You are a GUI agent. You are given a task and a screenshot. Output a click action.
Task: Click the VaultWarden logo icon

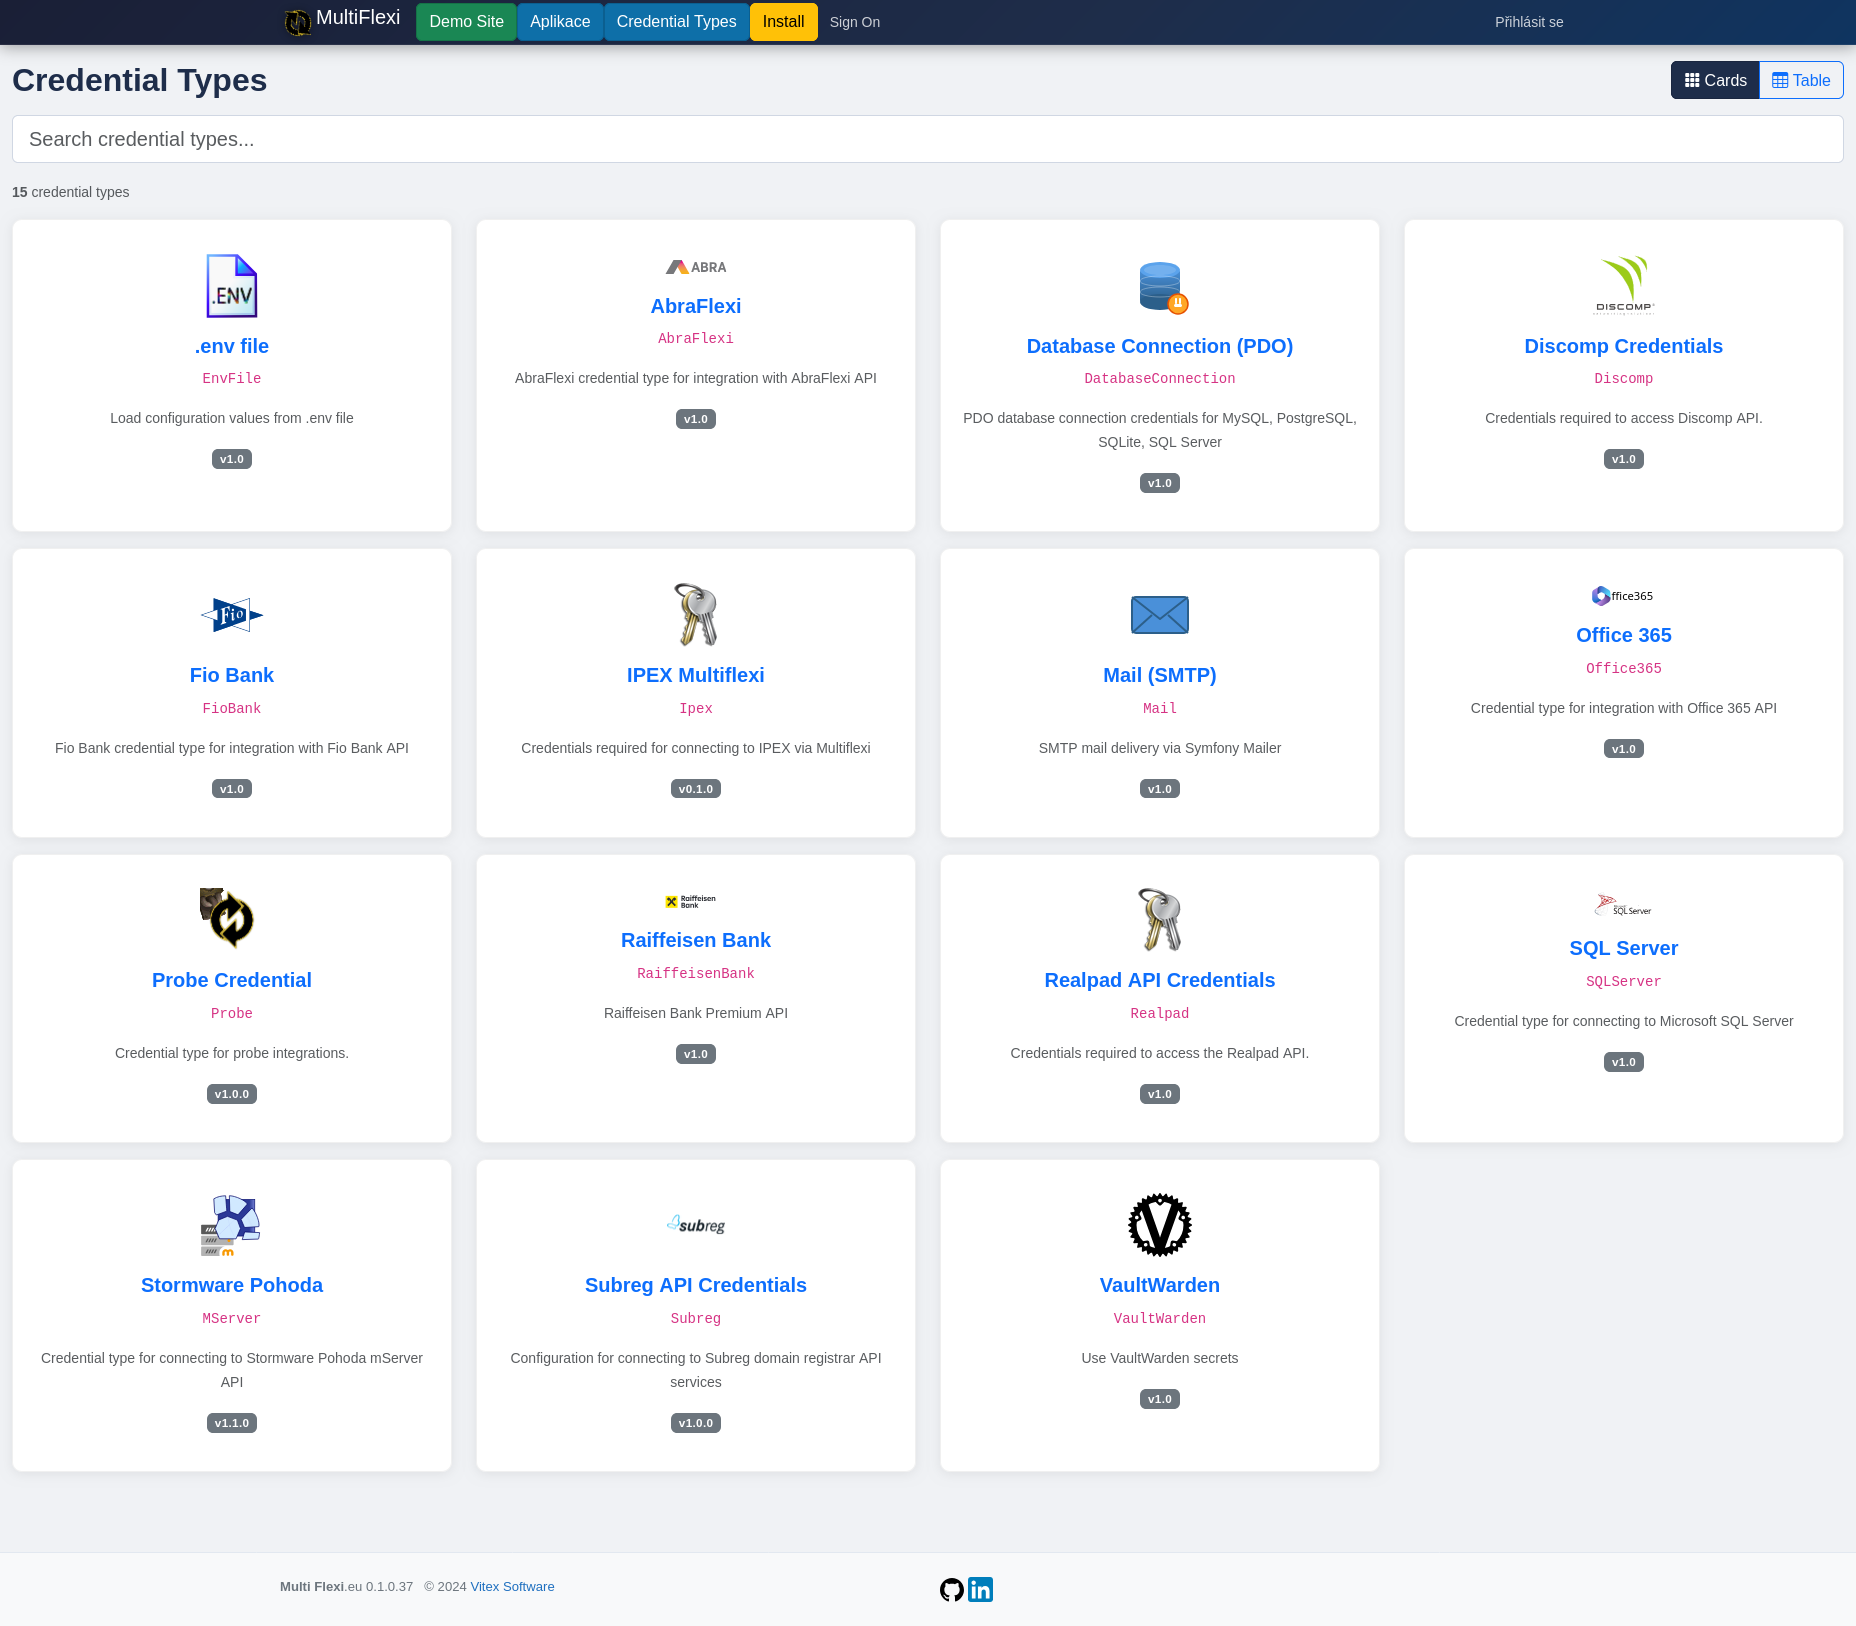1160,1225
